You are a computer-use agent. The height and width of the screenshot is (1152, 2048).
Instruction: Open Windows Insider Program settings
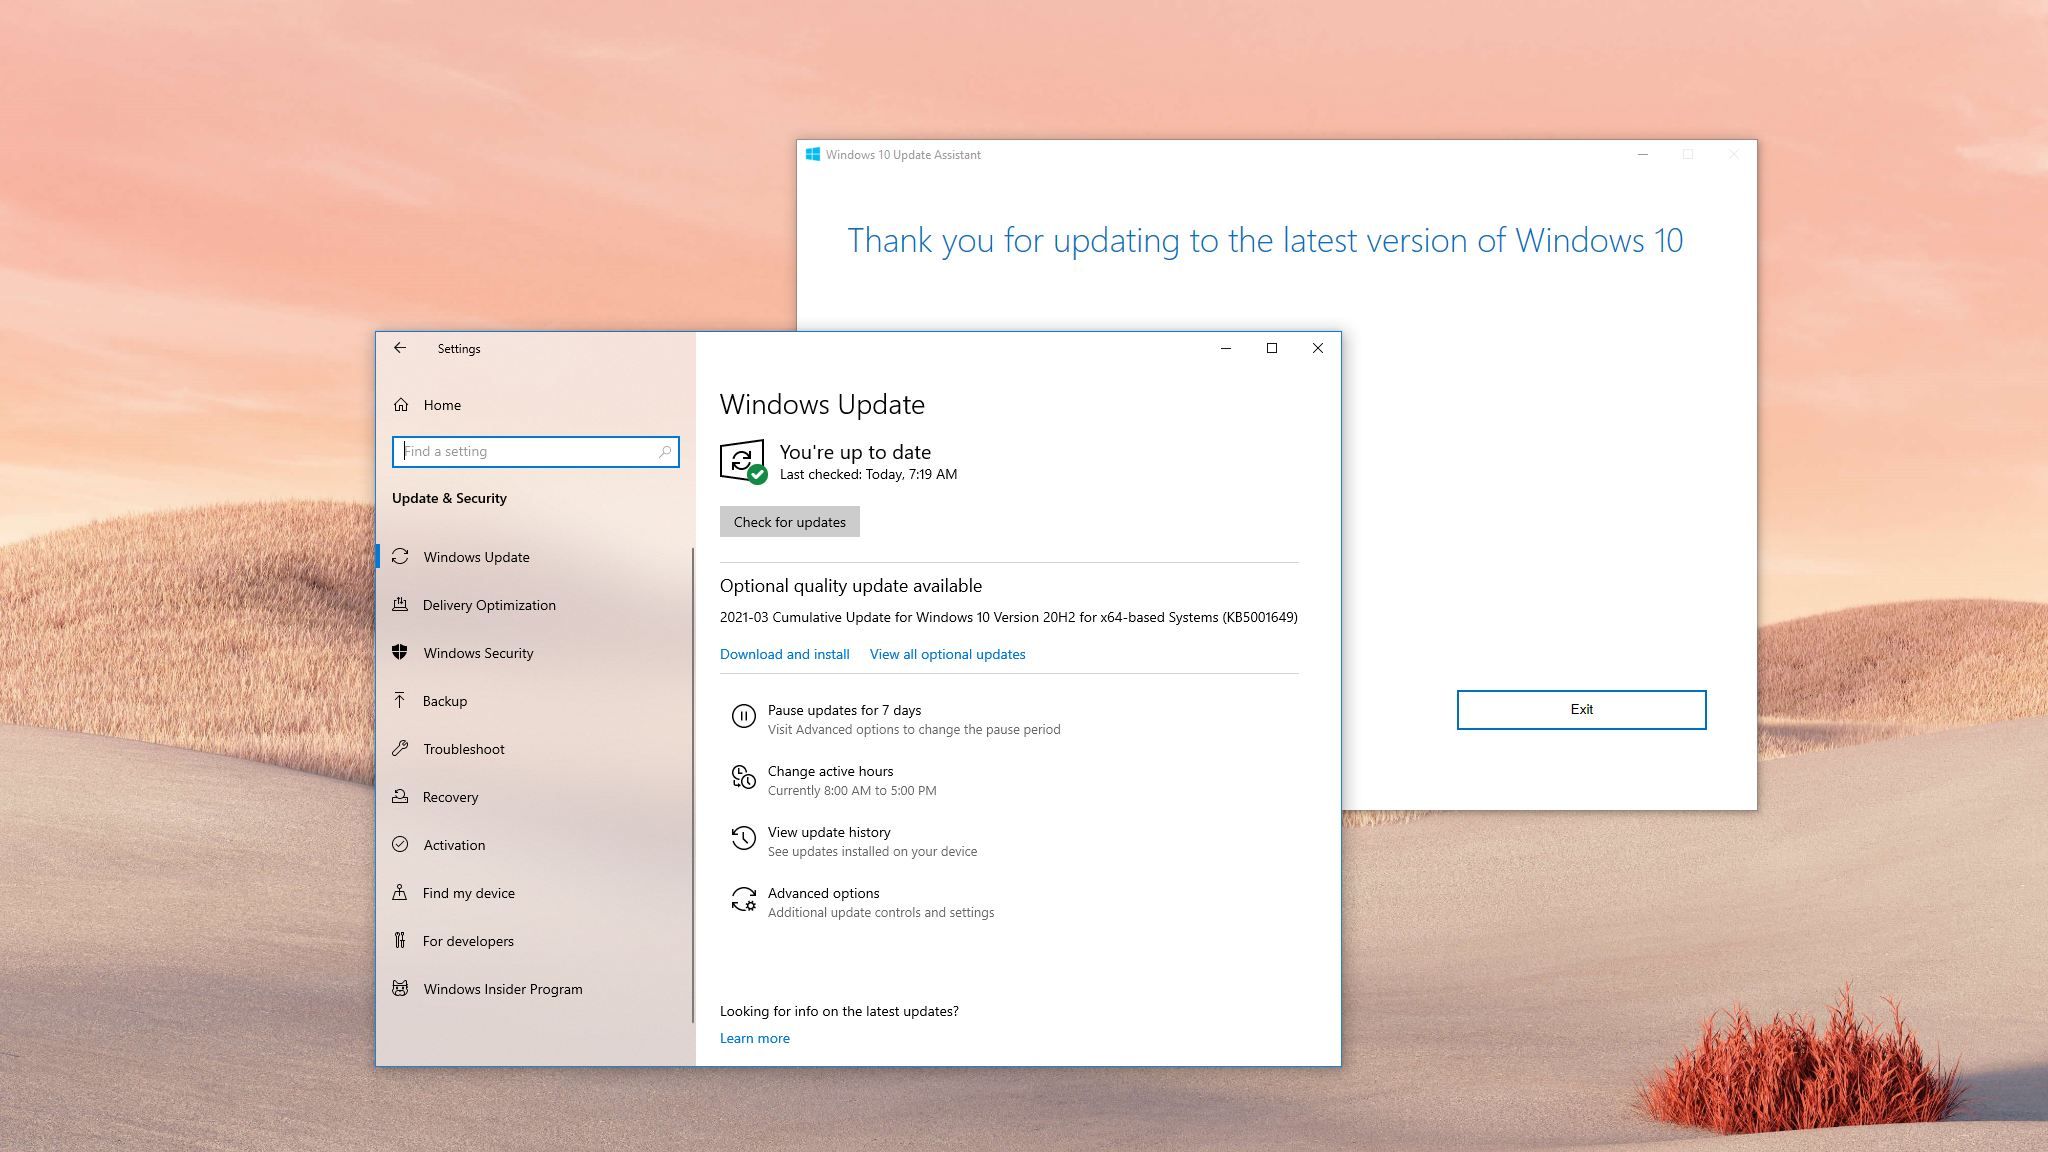(502, 989)
